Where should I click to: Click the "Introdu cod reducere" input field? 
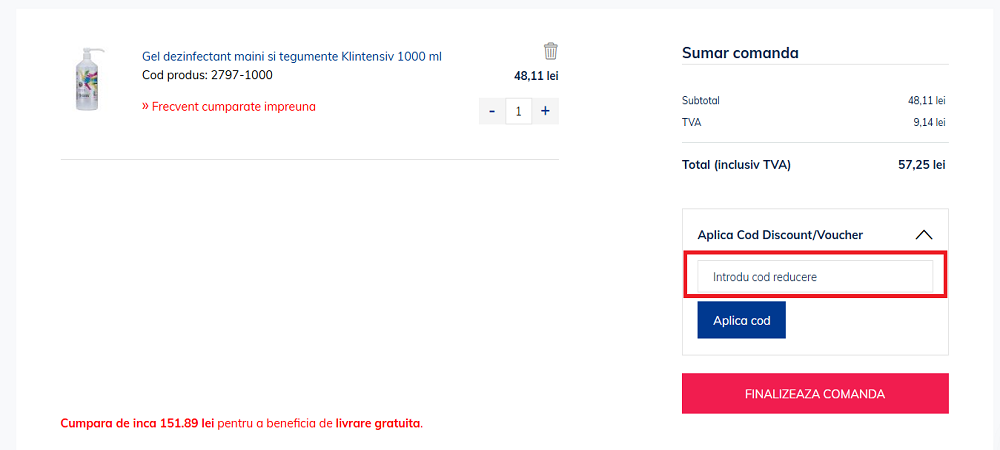coord(815,277)
